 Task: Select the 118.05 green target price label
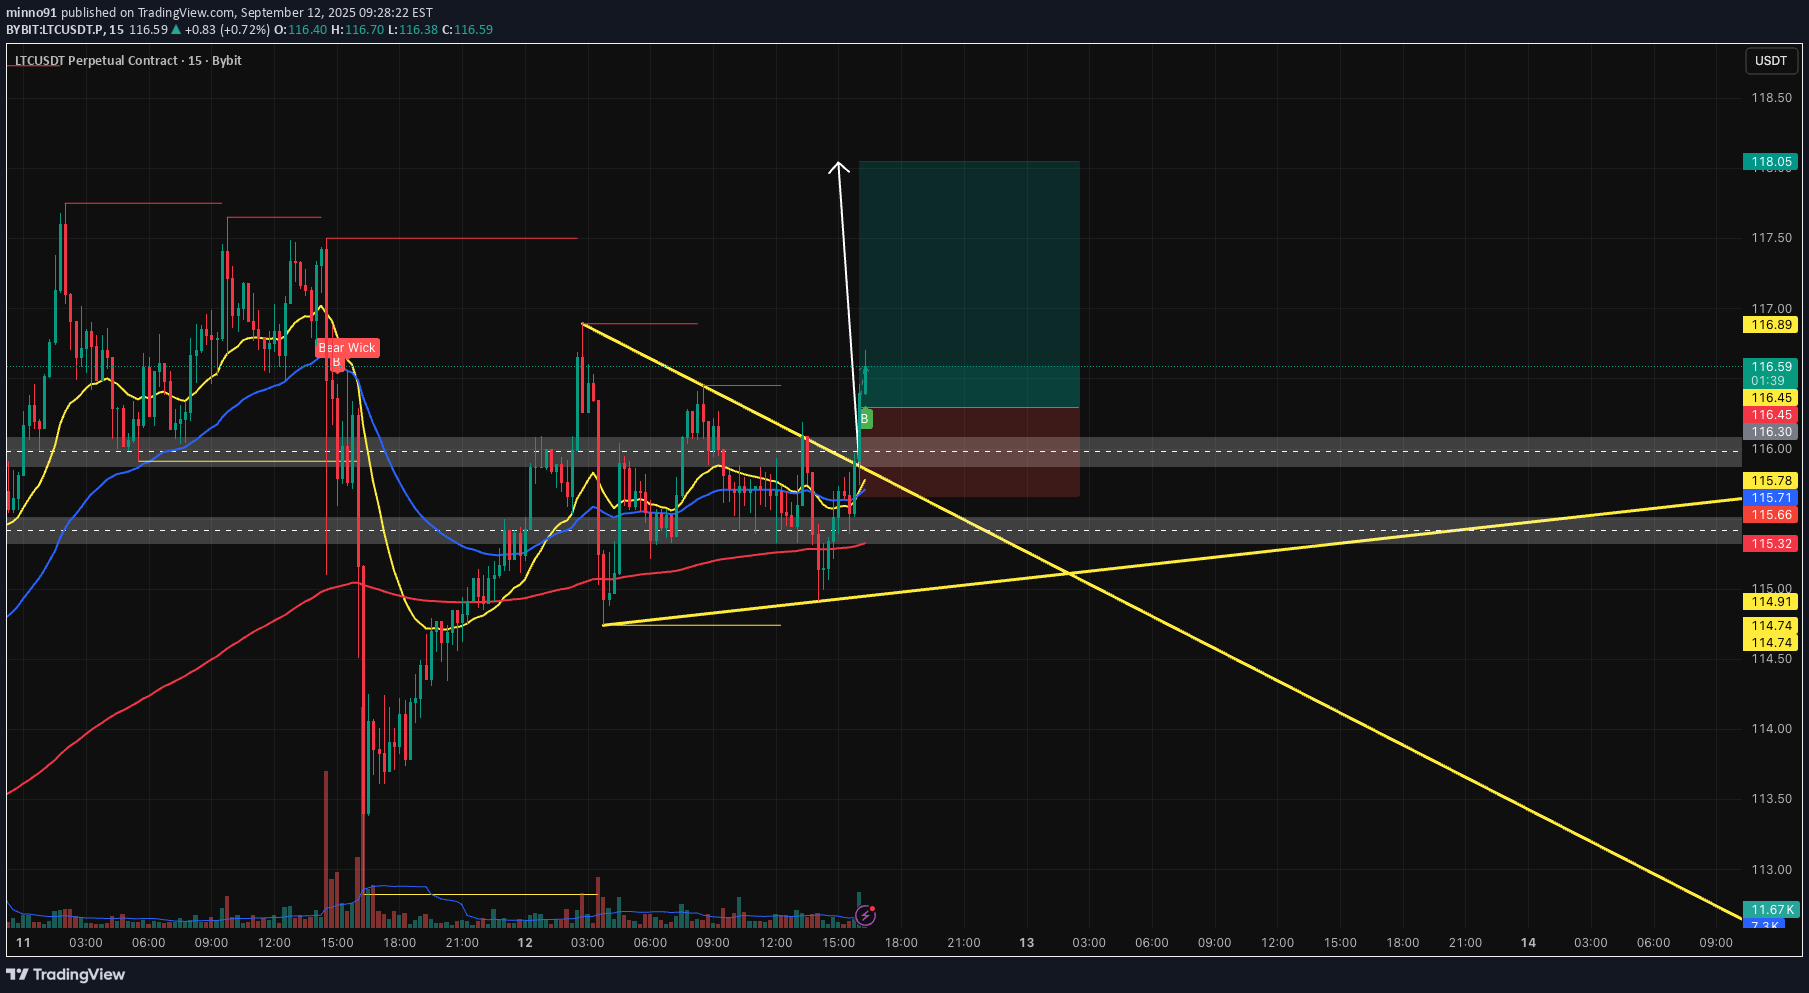point(1770,162)
